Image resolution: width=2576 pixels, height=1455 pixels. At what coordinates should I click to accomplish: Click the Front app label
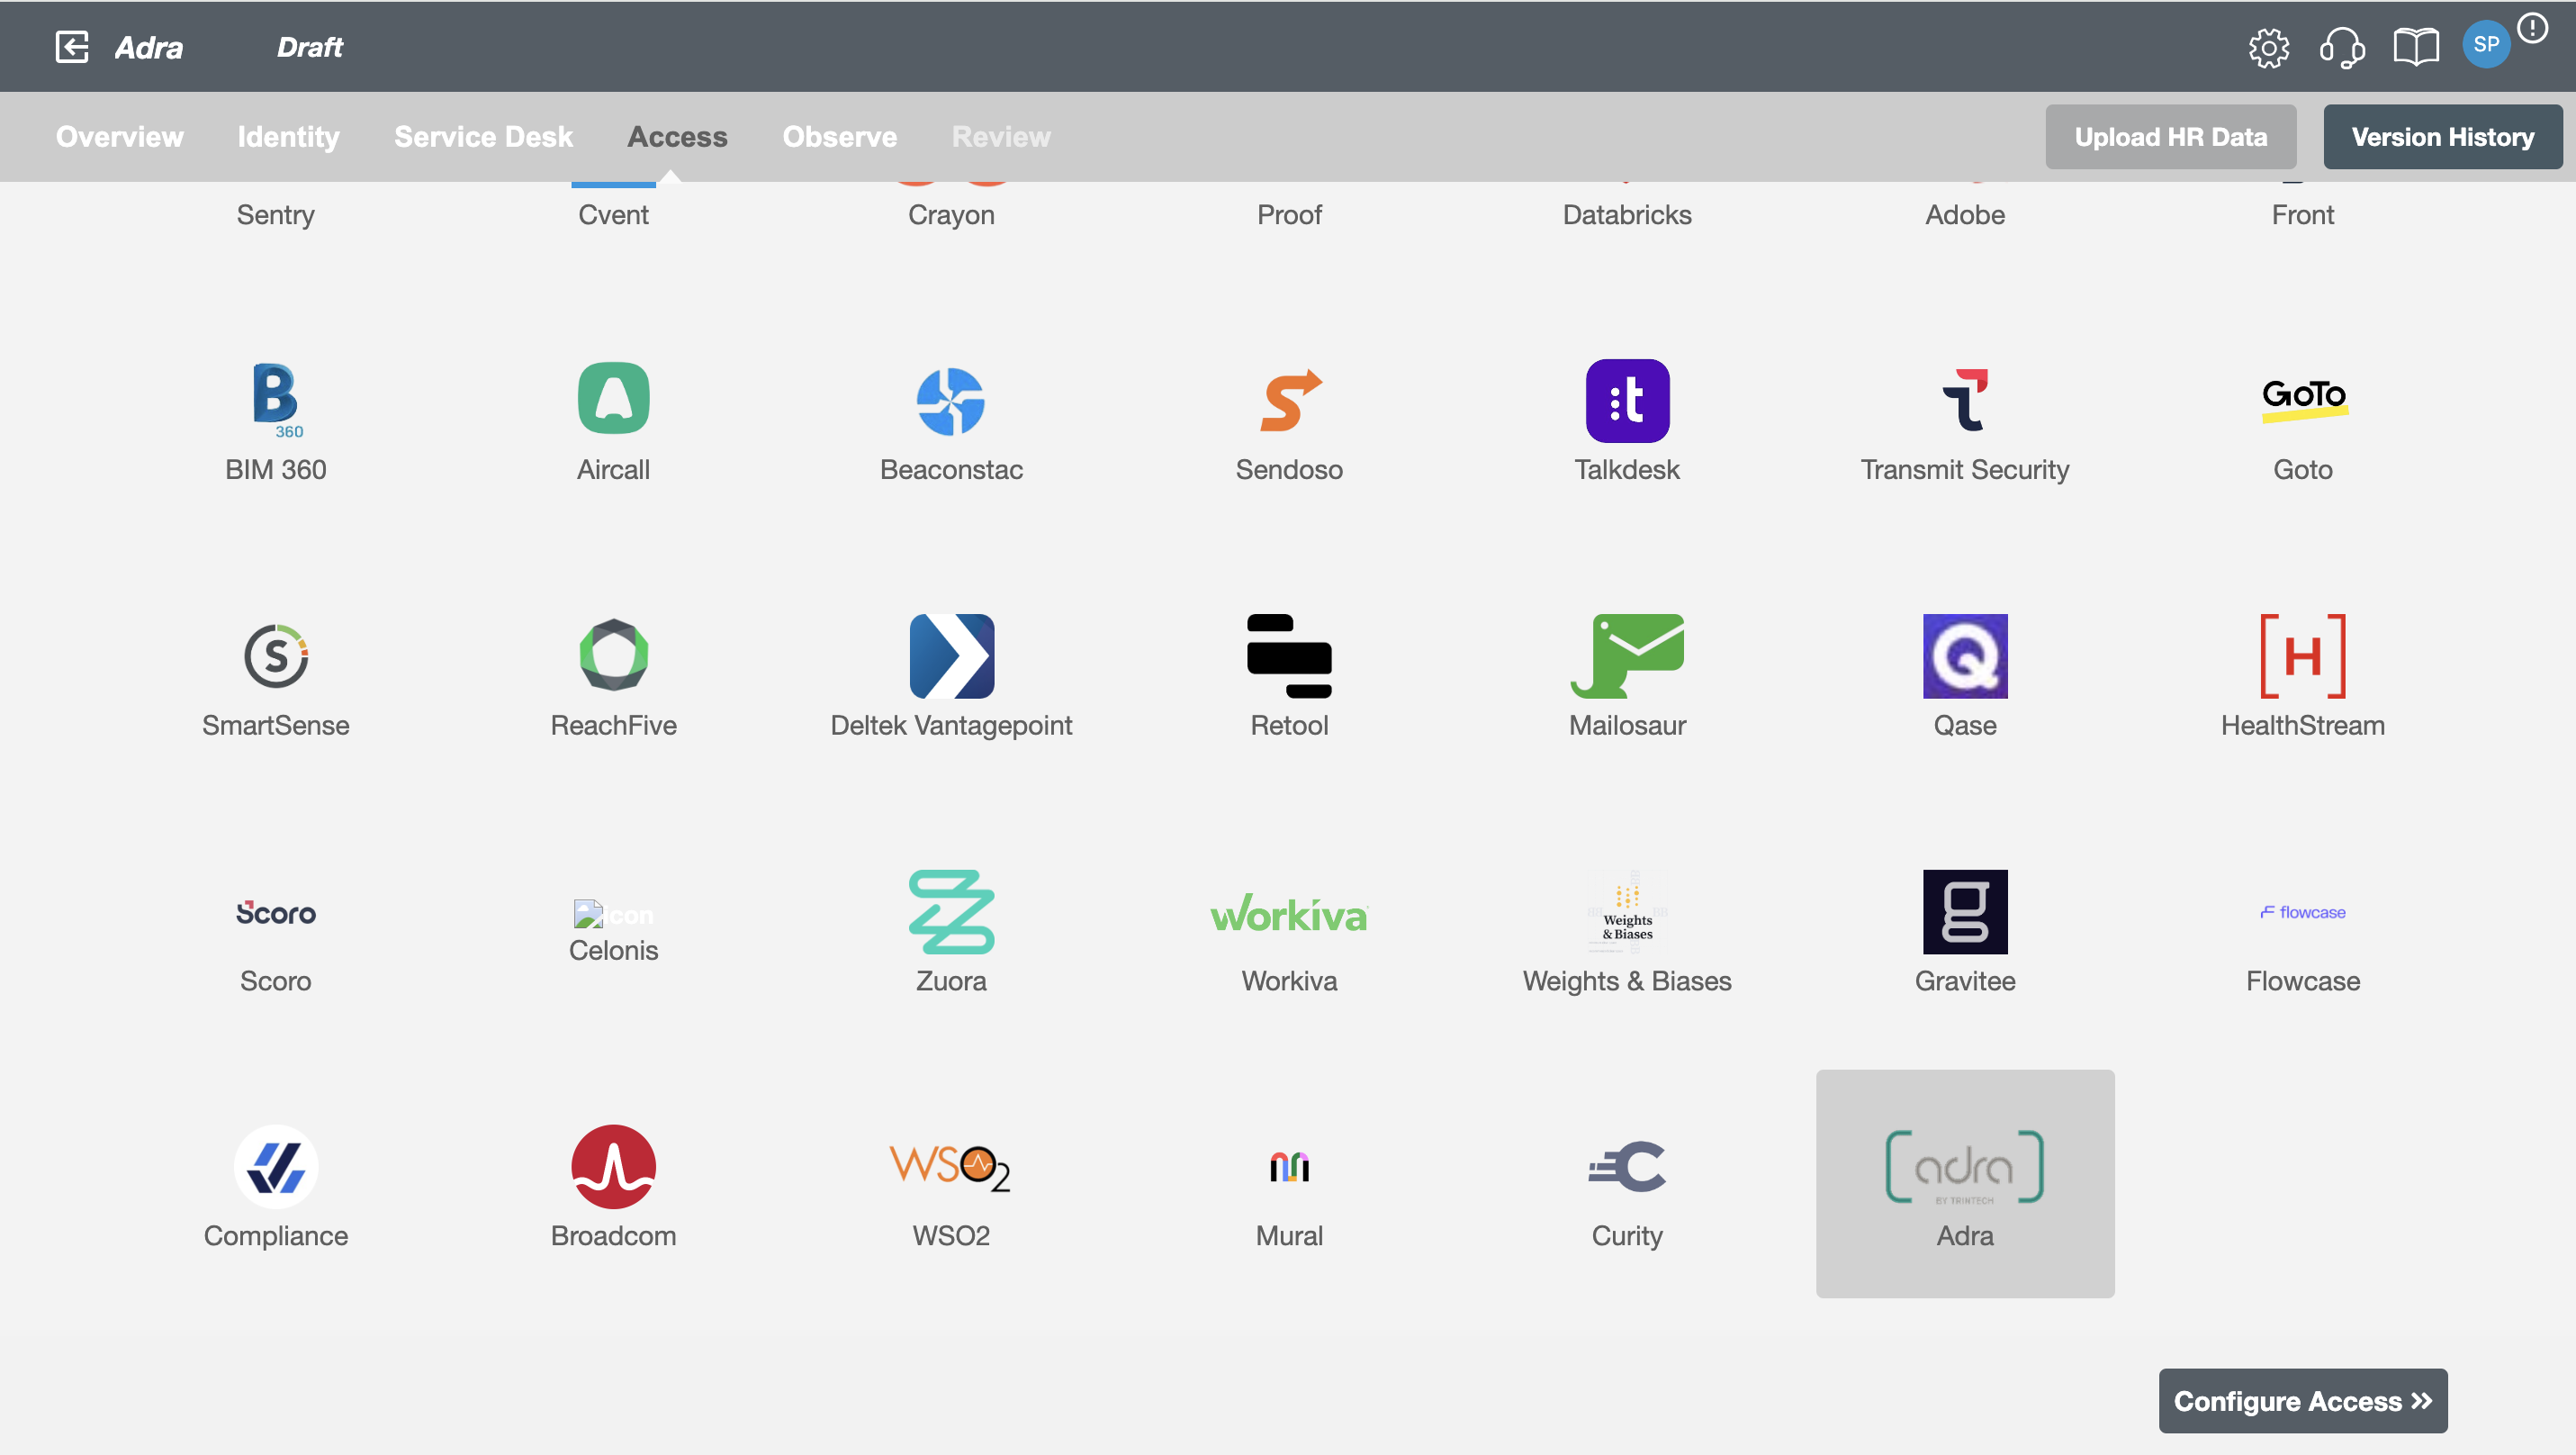coord(2302,215)
